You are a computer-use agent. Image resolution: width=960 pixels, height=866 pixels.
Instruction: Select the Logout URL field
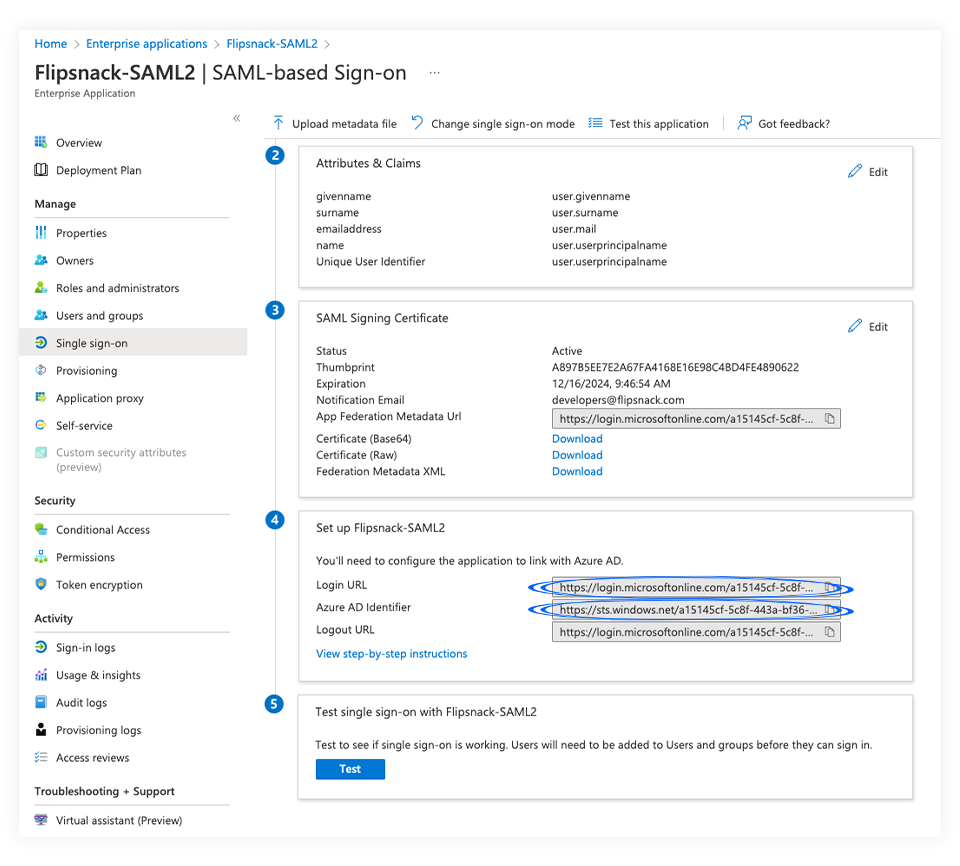click(696, 631)
